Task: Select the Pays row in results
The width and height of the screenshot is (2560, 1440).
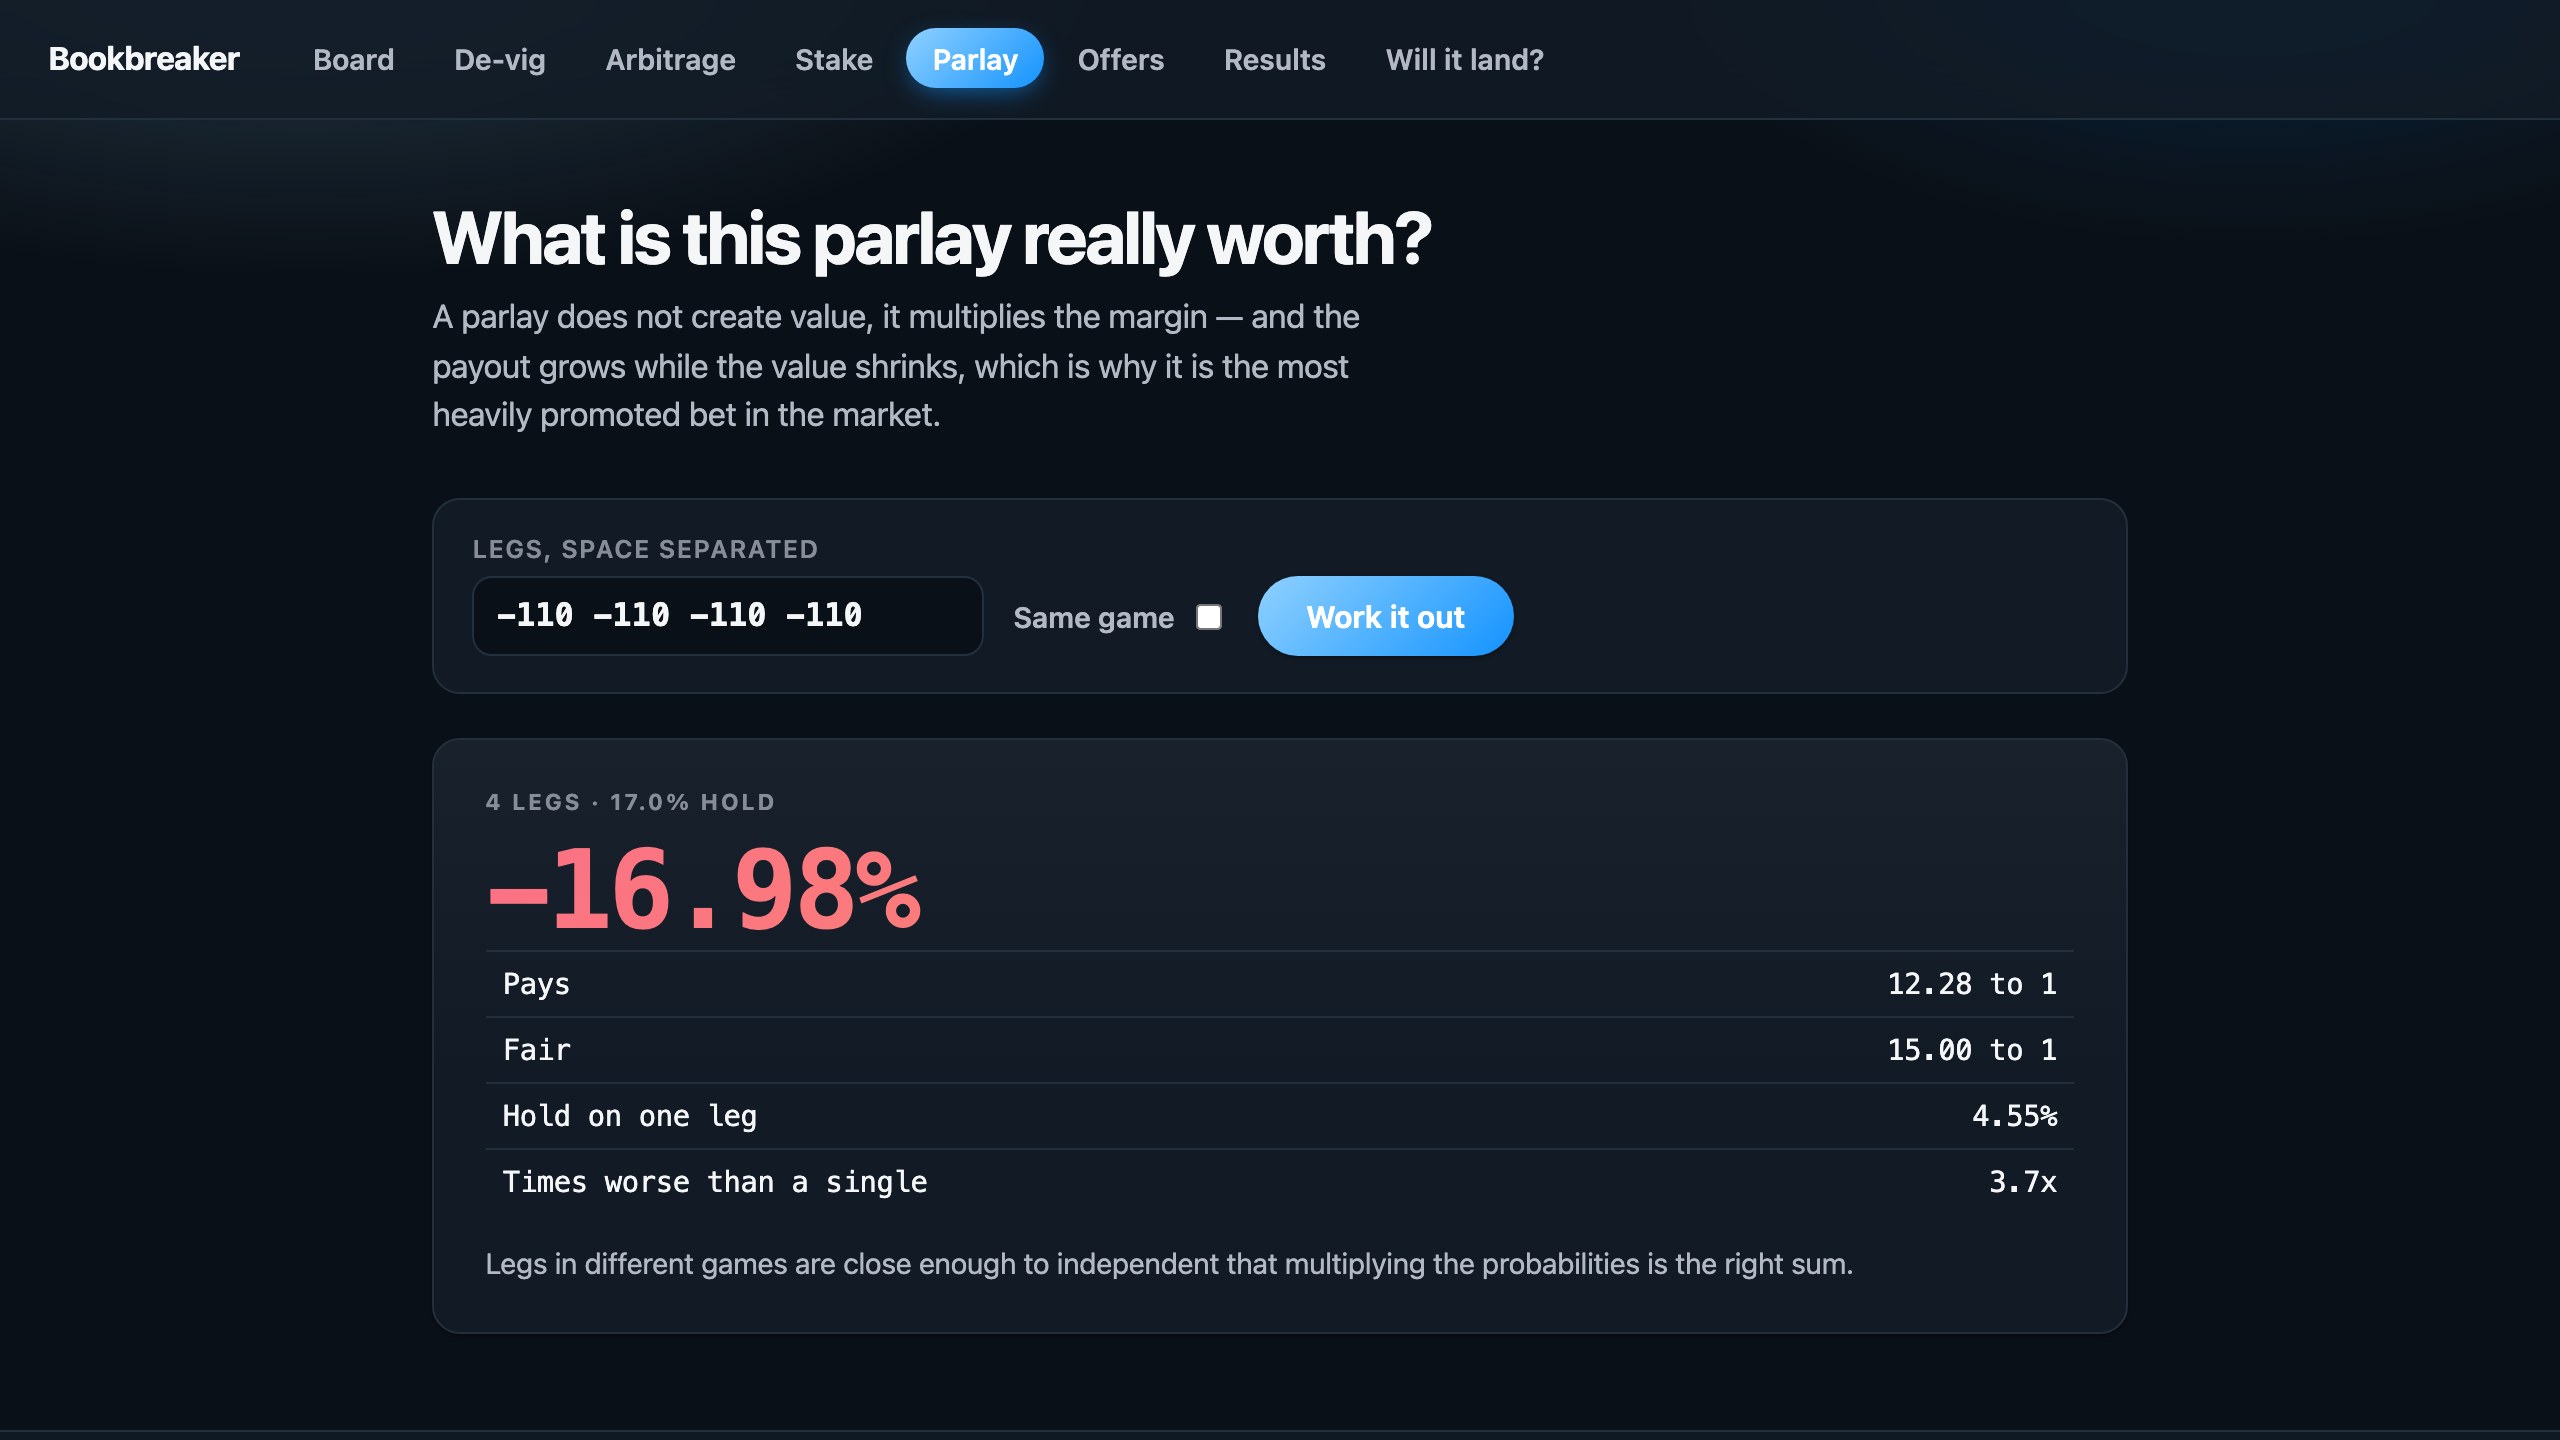Action: tap(1279, 984)
